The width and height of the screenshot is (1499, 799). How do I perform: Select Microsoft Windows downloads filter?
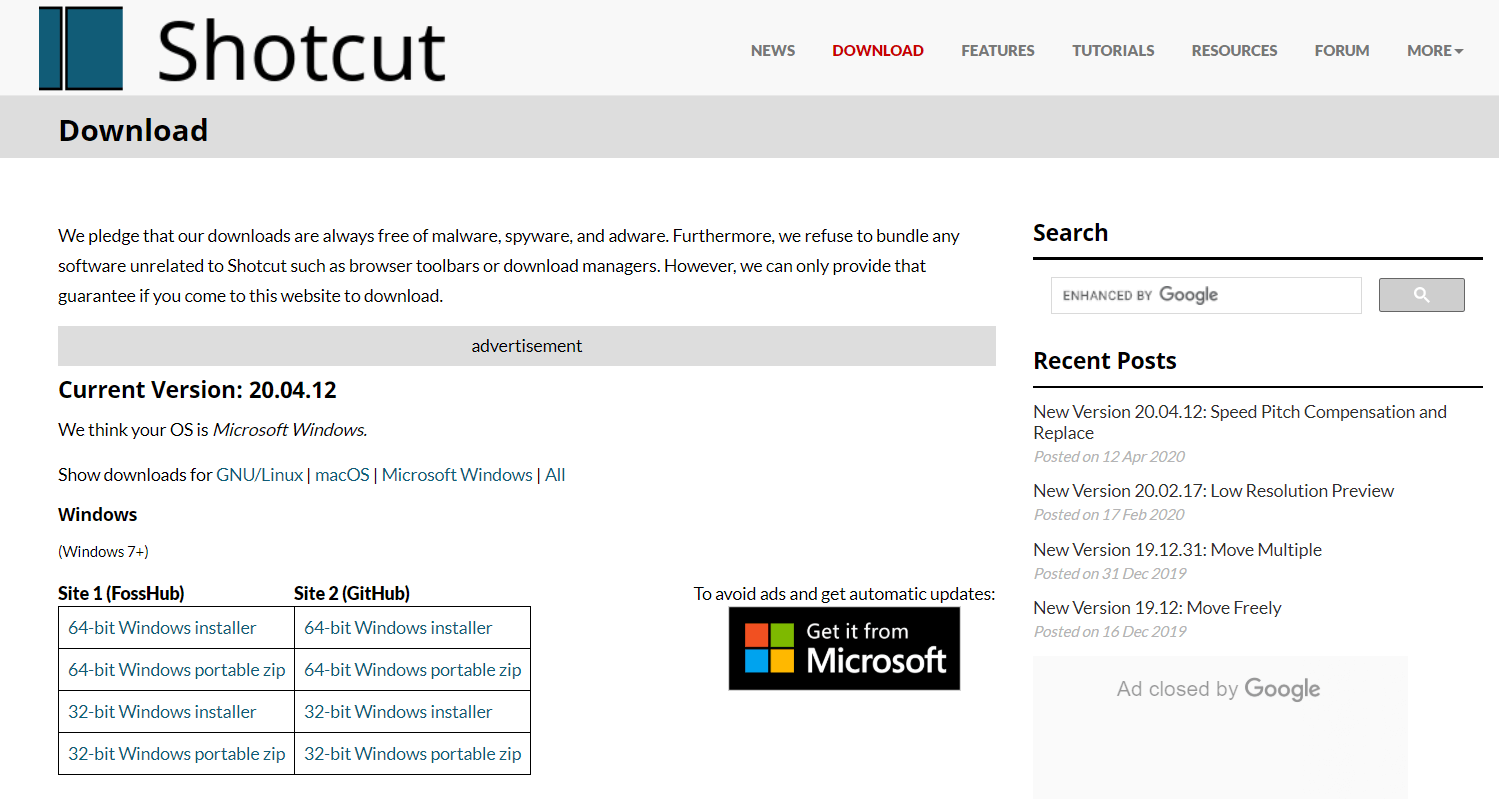click(457, 474)
